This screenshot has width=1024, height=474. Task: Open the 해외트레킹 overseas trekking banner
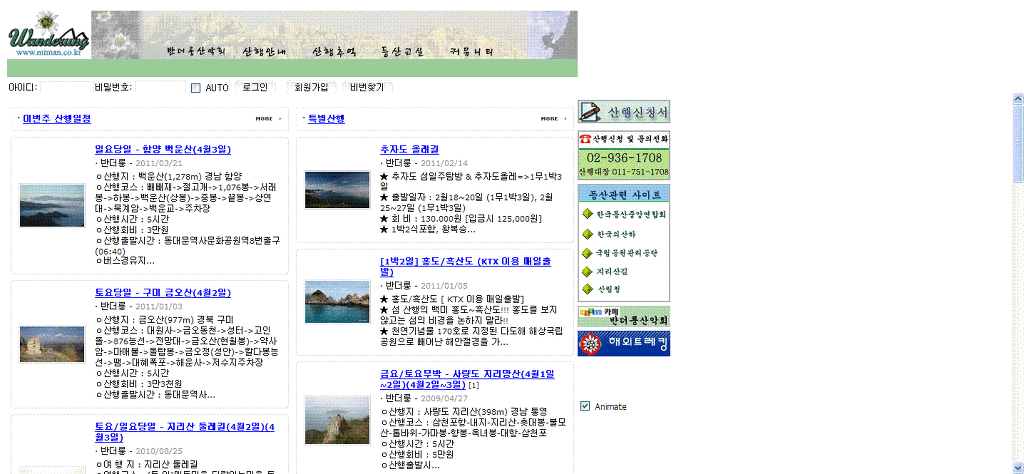tap(624, 343)
